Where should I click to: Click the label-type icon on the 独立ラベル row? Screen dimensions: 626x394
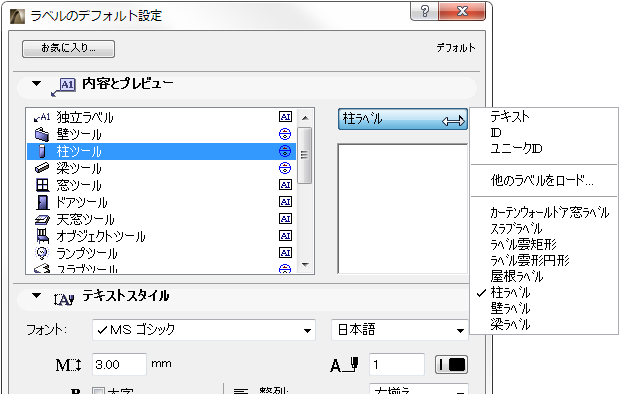pyautogui.click(x=285, y=117)
